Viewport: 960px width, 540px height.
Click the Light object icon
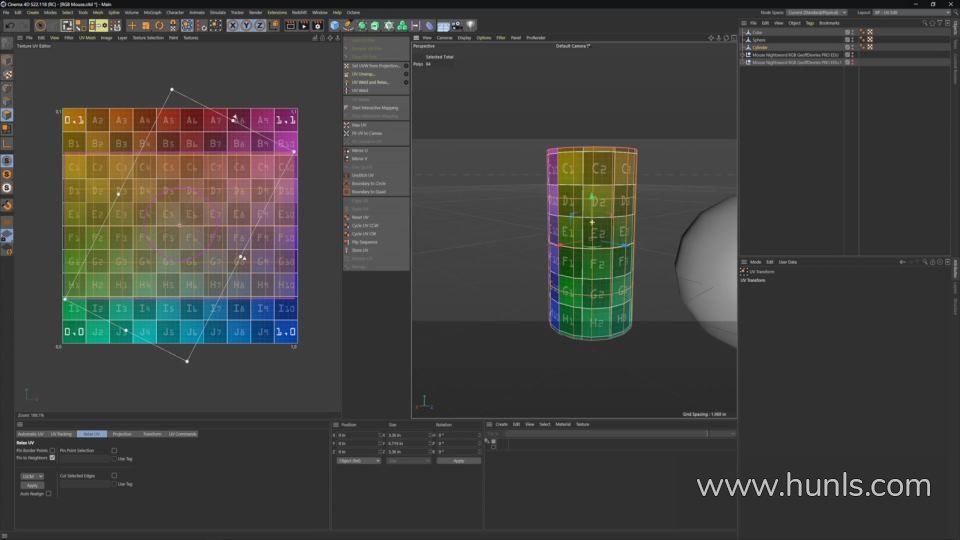[471, 25]
